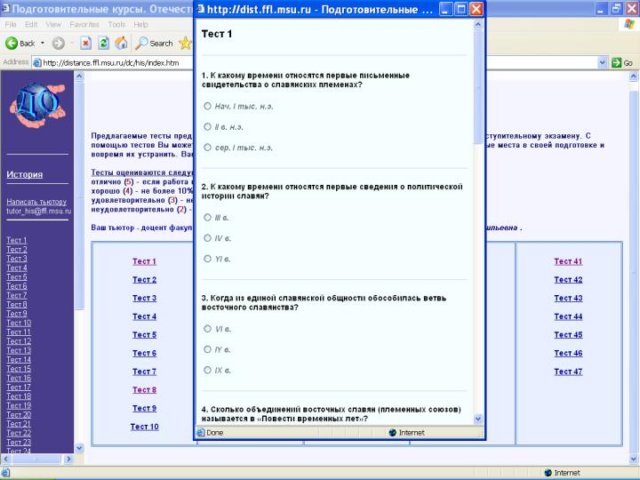Open the Help menu
The image size is (640, 480).
[141, 24]
